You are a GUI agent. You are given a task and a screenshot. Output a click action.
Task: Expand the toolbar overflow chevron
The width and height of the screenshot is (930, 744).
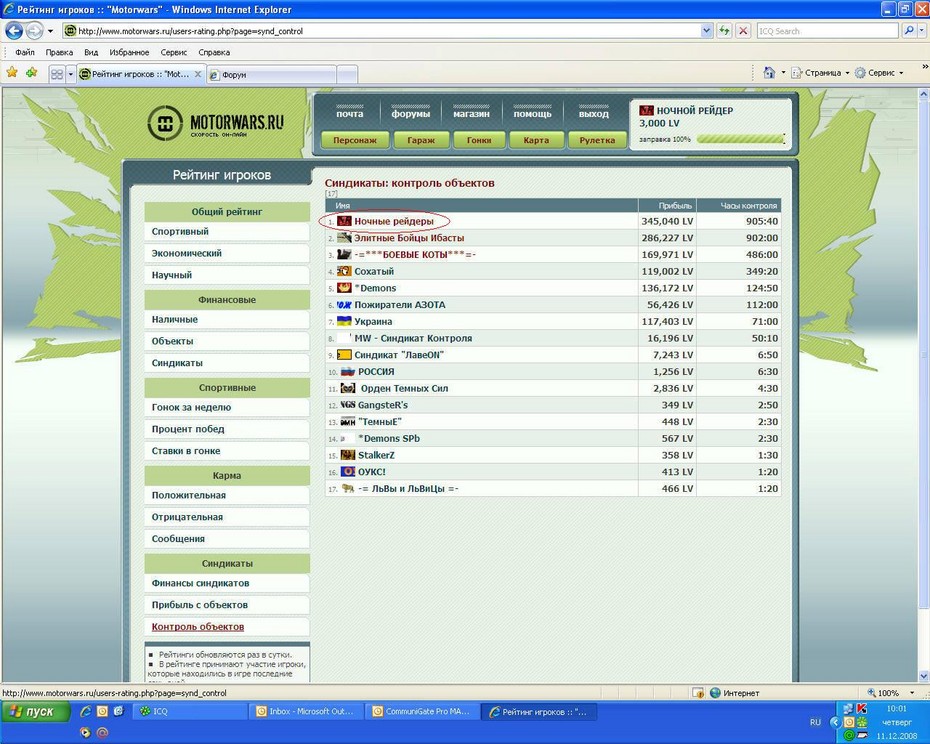(924, 66)
